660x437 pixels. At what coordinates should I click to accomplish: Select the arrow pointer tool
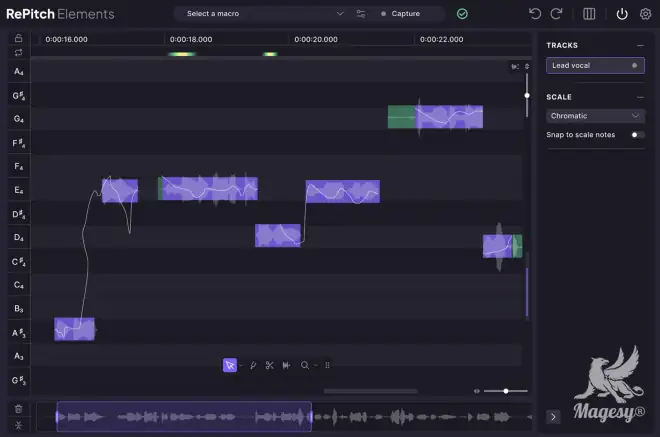(x=230, y=365)
